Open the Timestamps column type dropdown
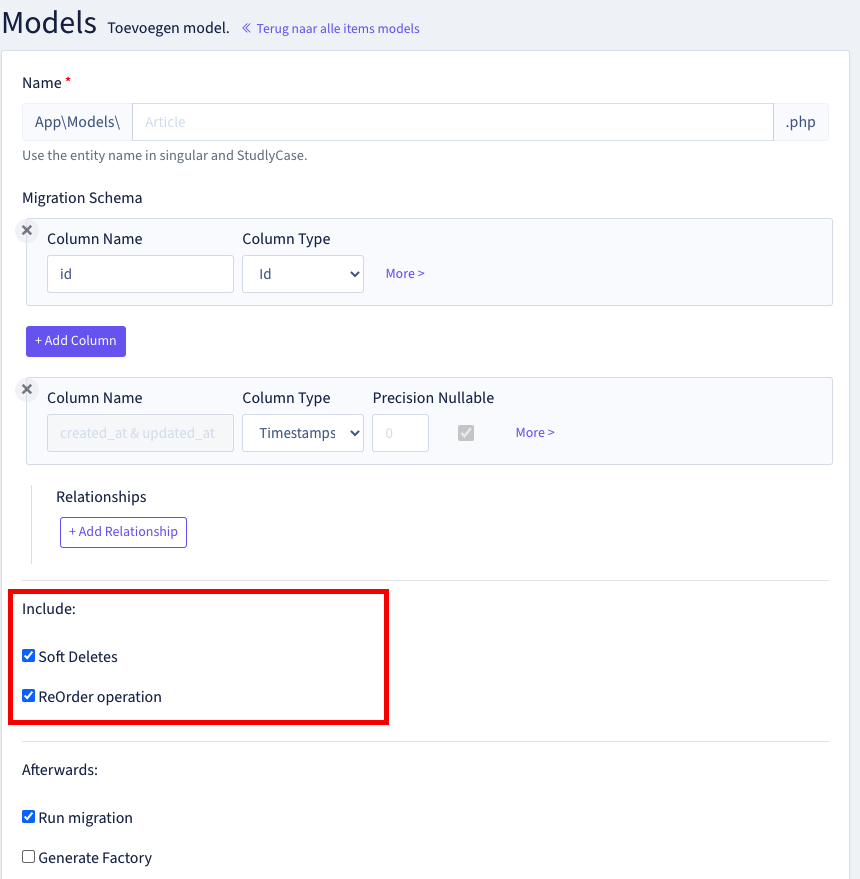This screenshot has width=860, height=879. point(303,433)
